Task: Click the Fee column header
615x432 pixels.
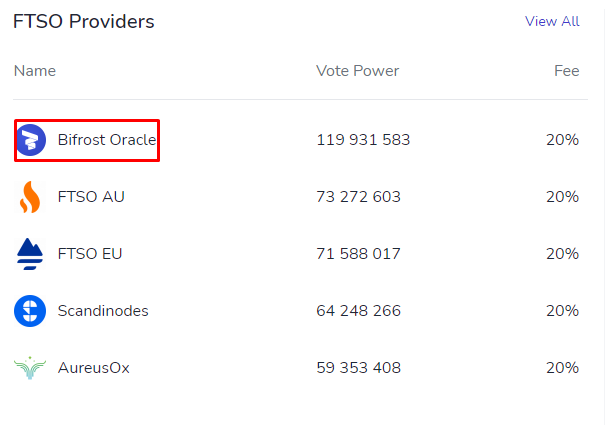Action: tap(566, 71)
